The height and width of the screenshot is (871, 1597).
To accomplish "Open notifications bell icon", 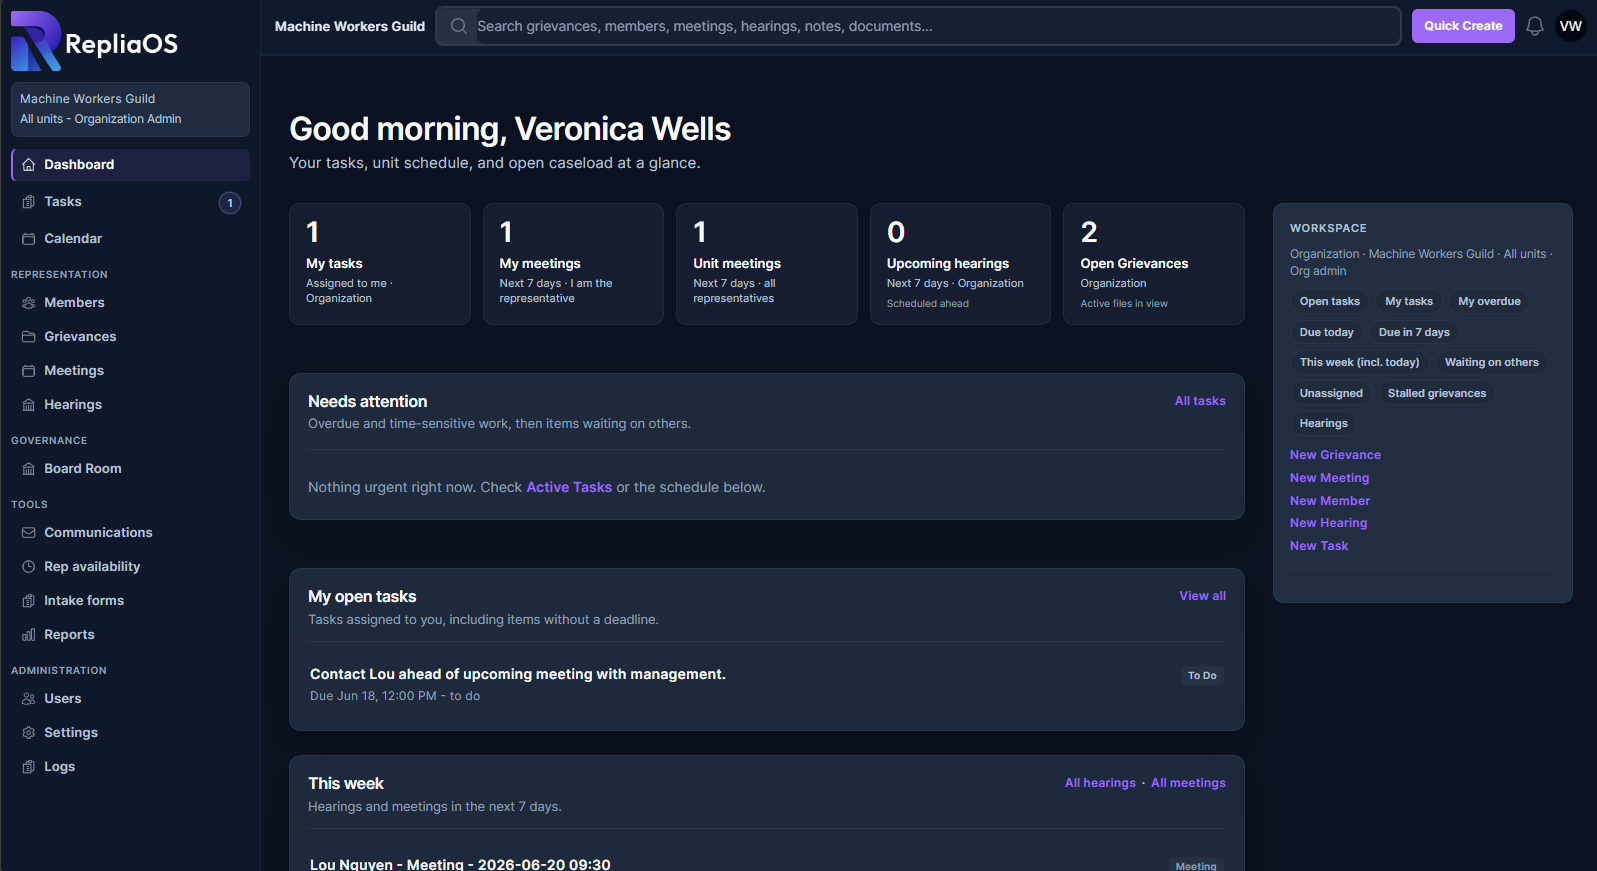I will [1535, 26].
